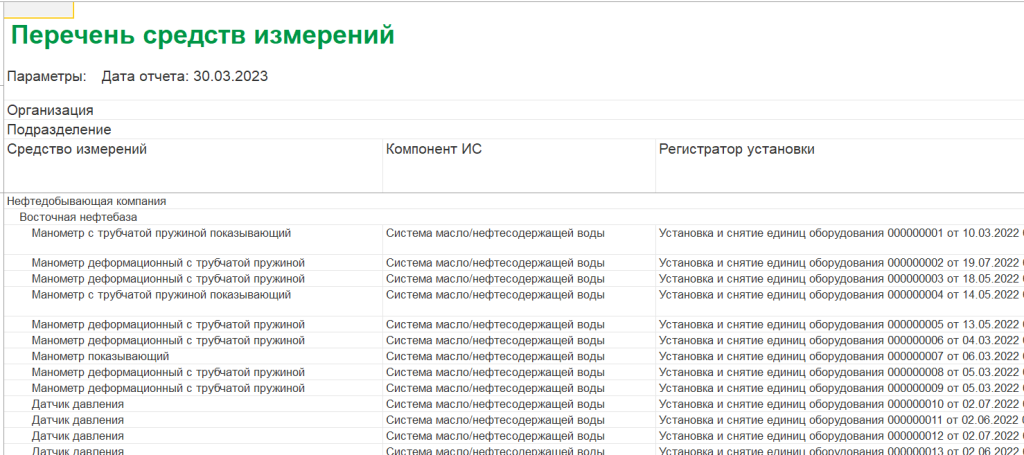Select Система масло/нефтесодержащей воды in Манометр показывающий row

pyautogui.click(x=495, y=356)
